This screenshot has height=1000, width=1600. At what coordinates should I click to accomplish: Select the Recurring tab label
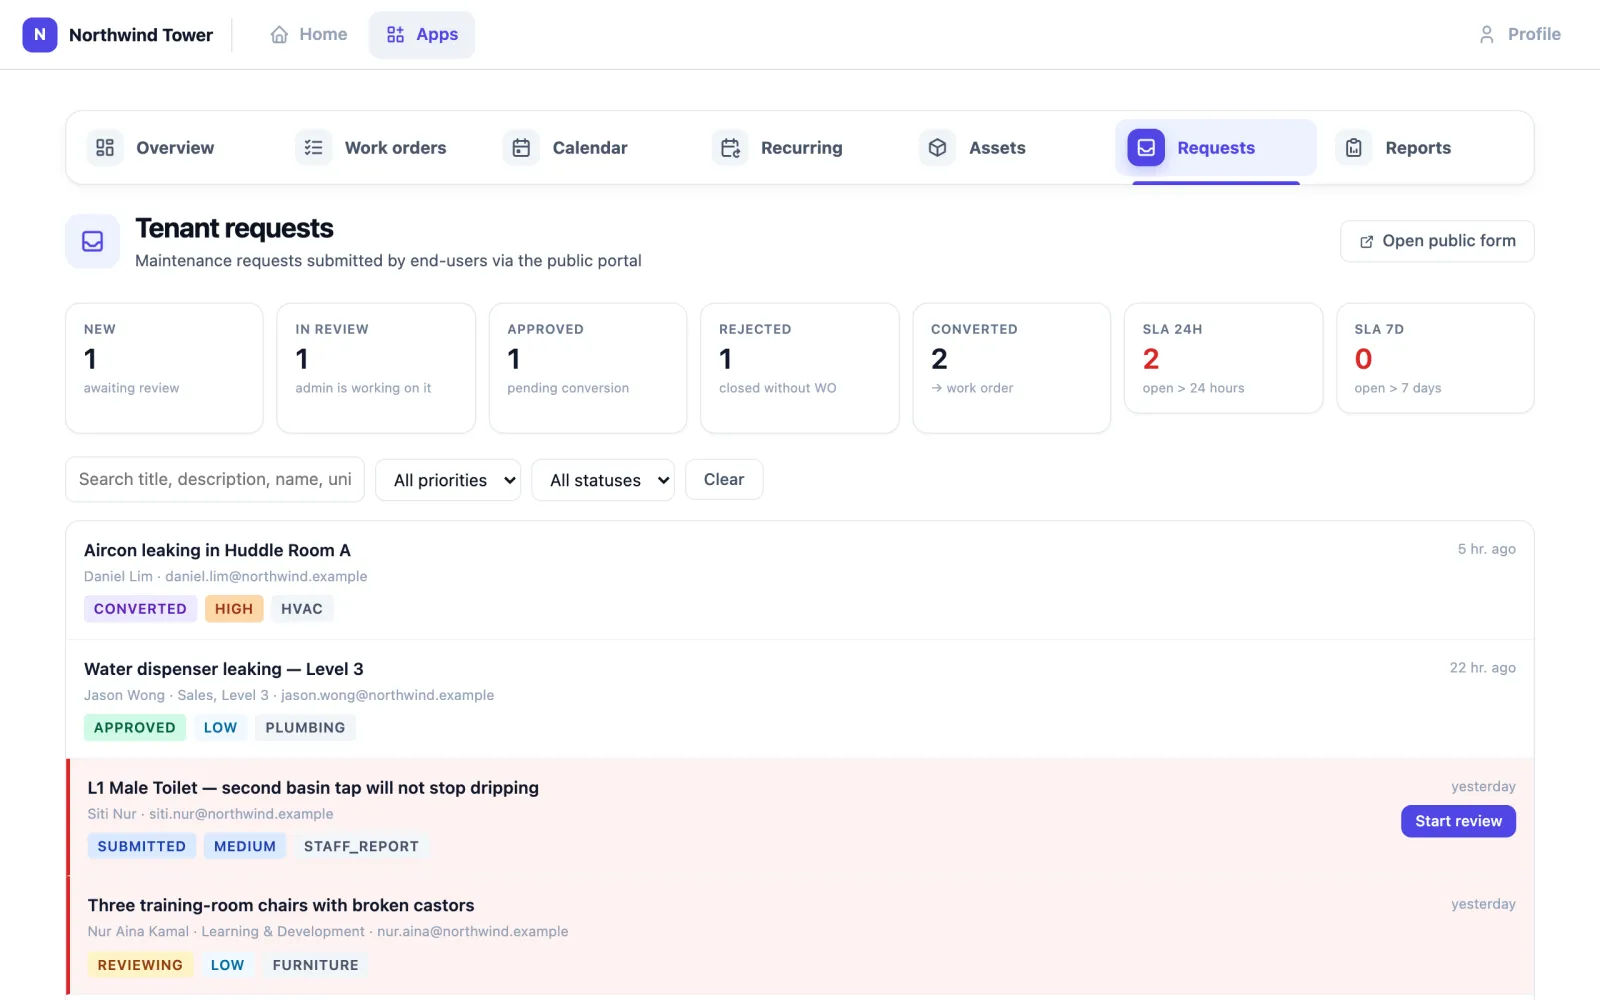tap(802, 148)
